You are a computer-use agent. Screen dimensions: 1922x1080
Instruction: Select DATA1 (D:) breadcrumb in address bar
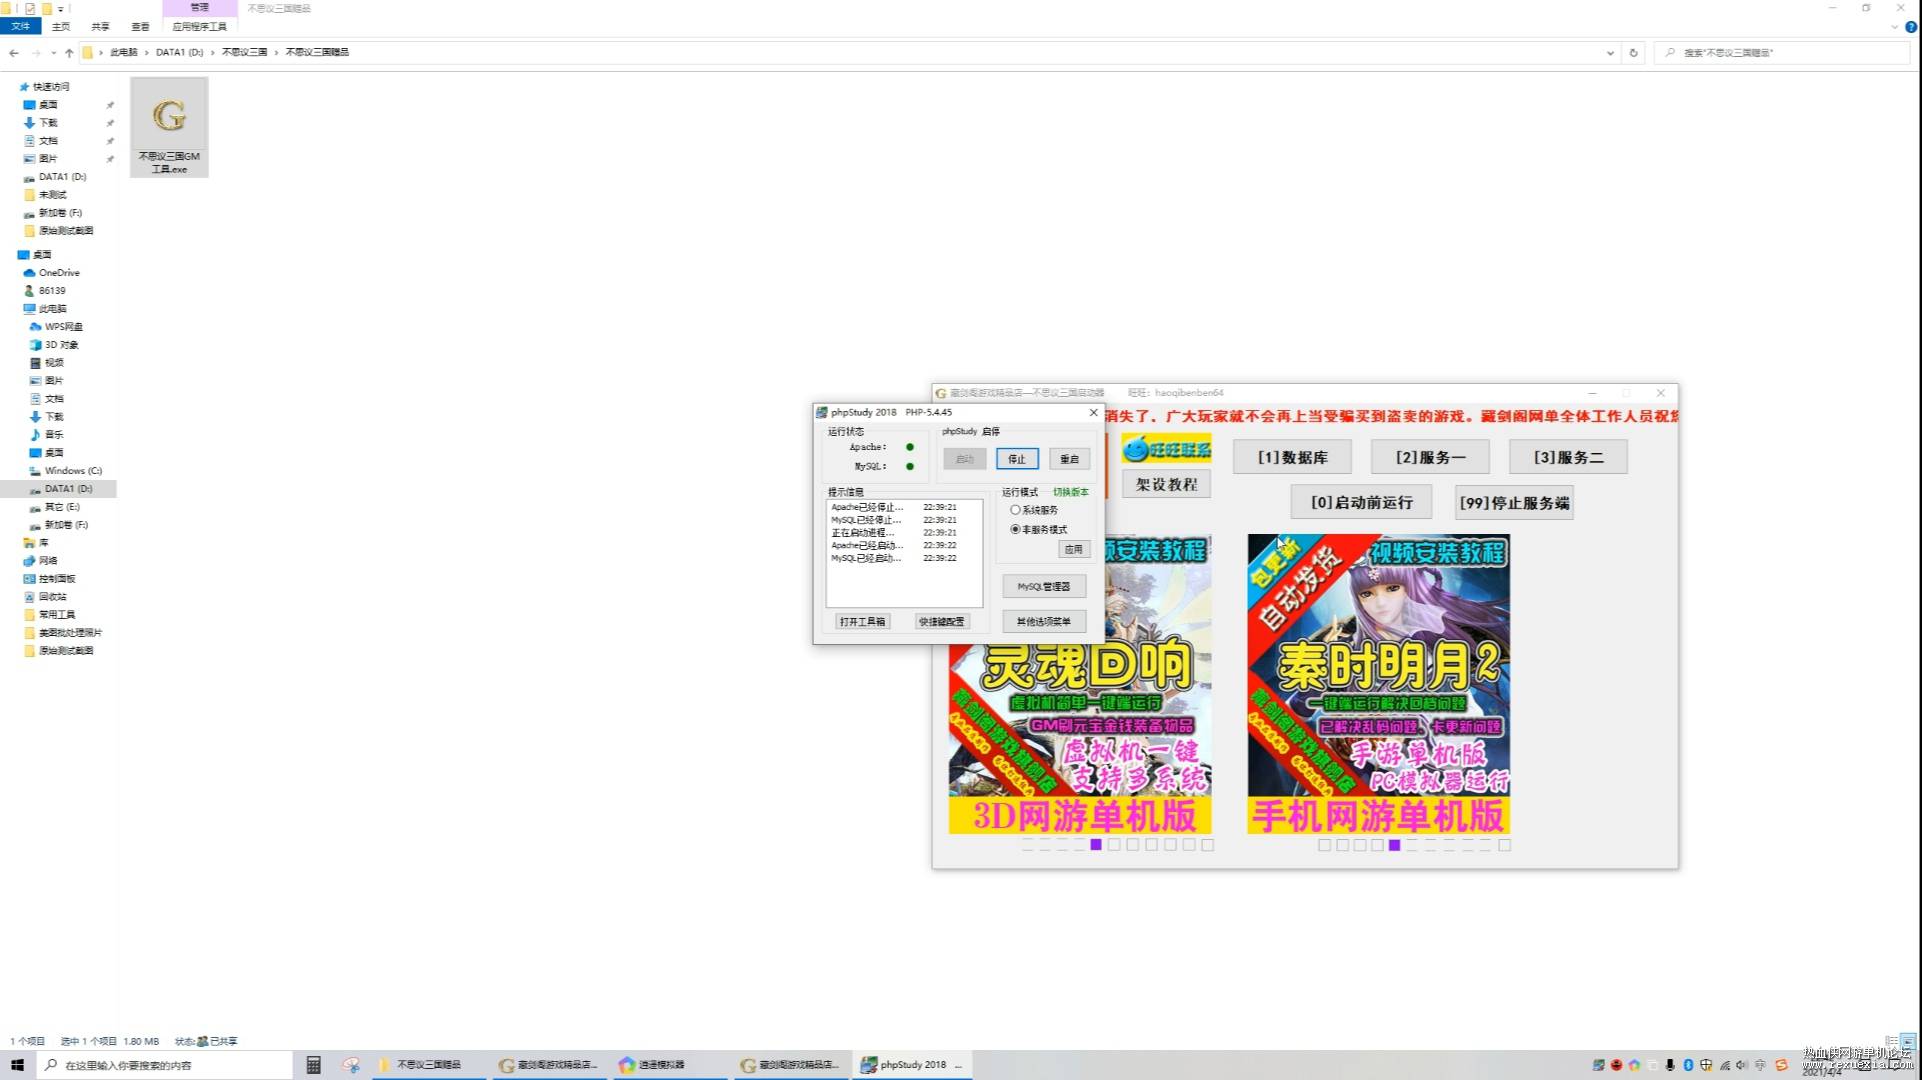tap(180, 53)
